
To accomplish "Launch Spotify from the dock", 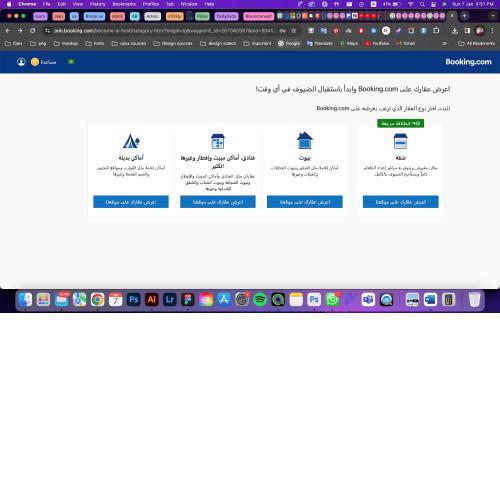I will (x=260, y=300).
